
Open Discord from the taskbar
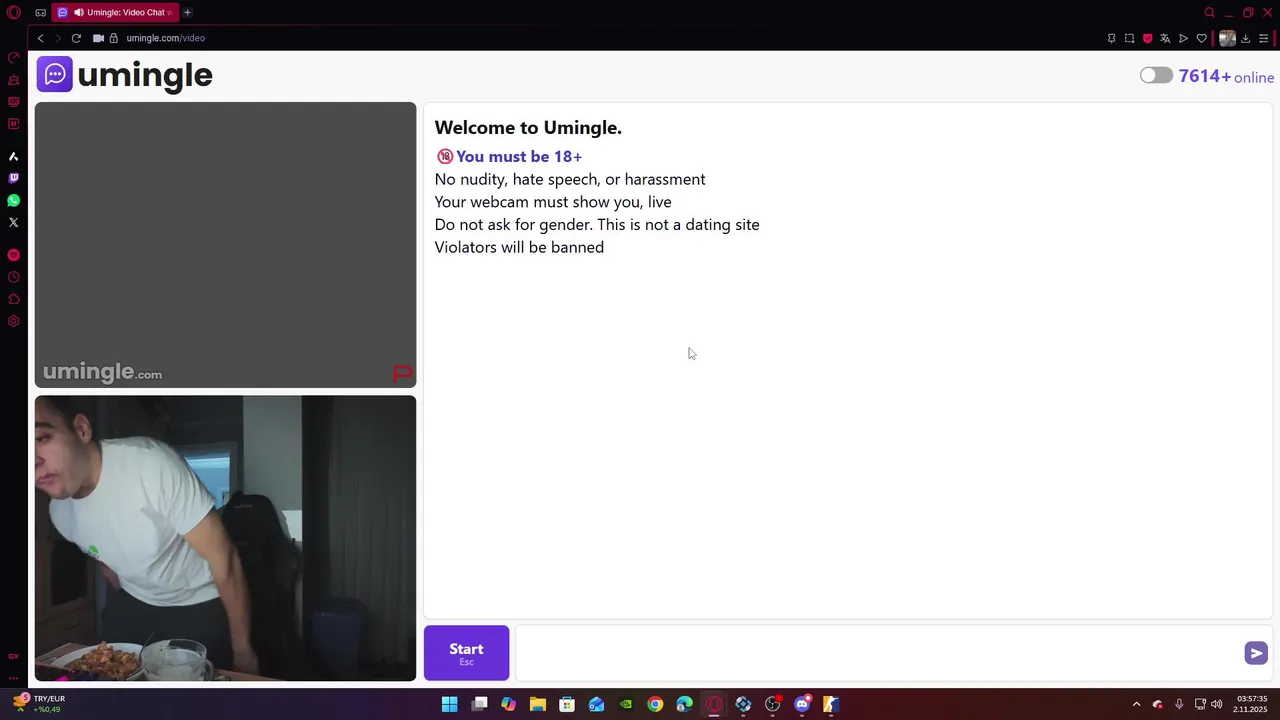click(x=801, y=704)
